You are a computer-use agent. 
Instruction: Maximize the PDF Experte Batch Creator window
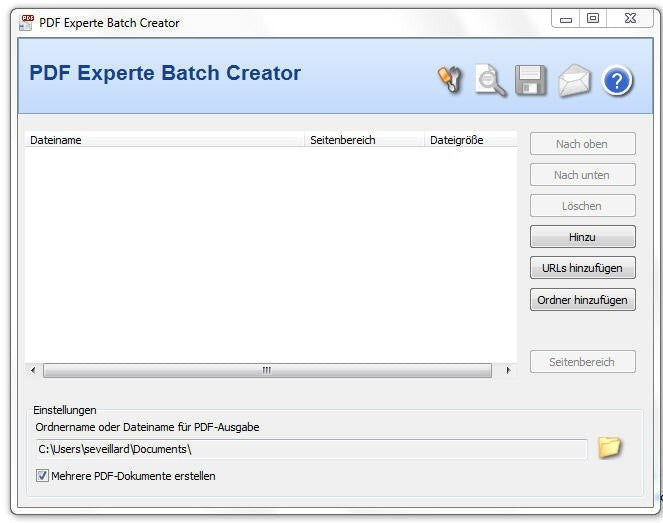pos(593,19)
